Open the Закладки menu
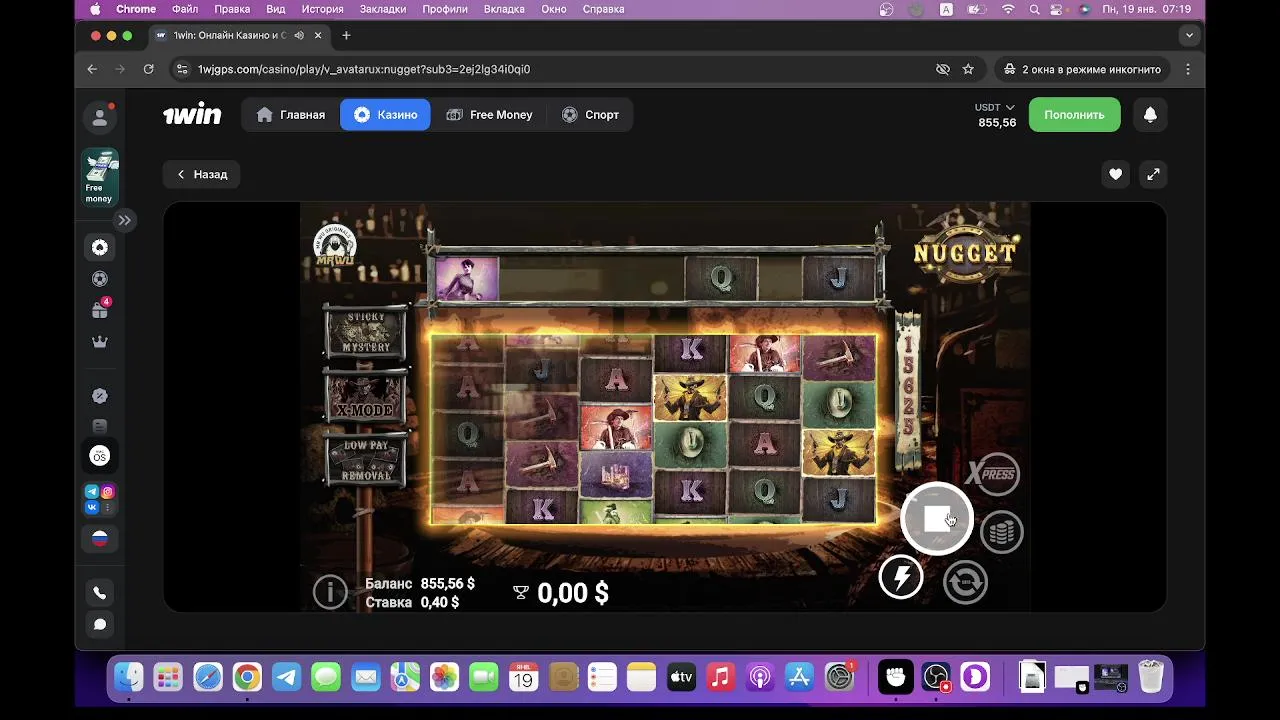Screen dimensions: 1280x720 (382, 9)
